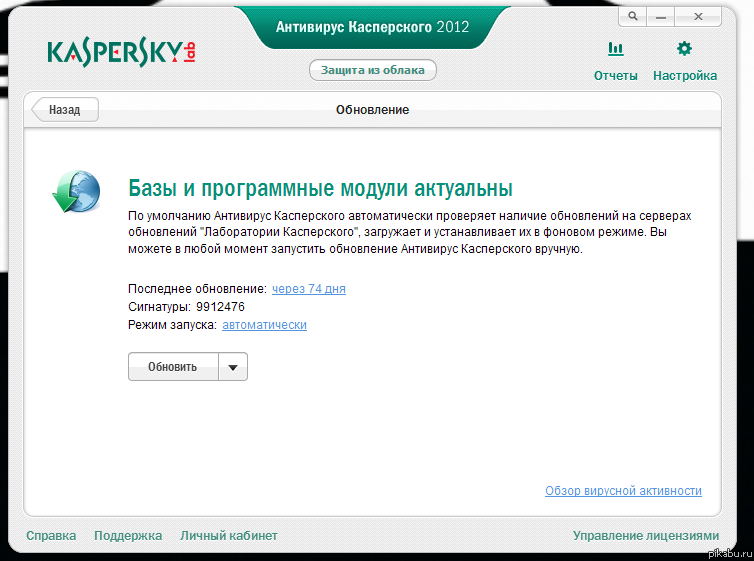Open the Поддержка support link
The width and height of the screenshot is (754, 561).
[x=128, y=536]
